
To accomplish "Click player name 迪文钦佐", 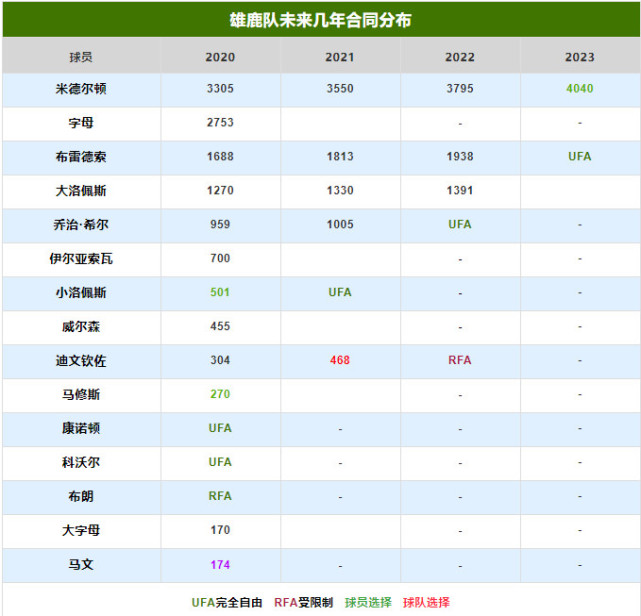I will tap(81, 361).
